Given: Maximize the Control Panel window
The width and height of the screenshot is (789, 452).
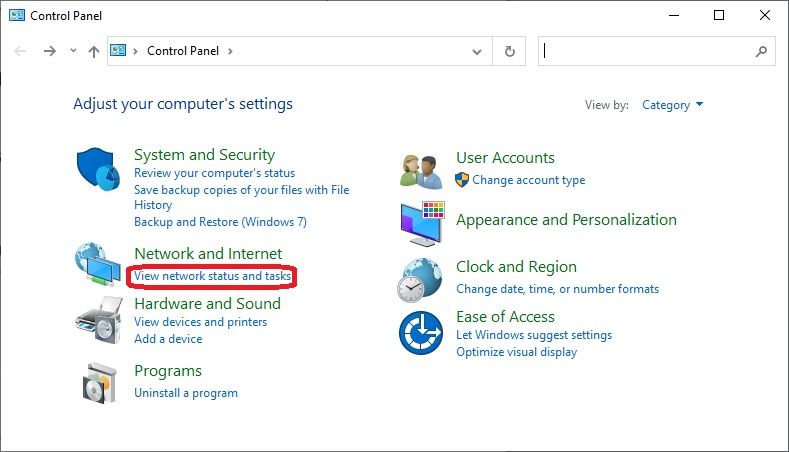Looking at the screenshot, I should [719, 15].
